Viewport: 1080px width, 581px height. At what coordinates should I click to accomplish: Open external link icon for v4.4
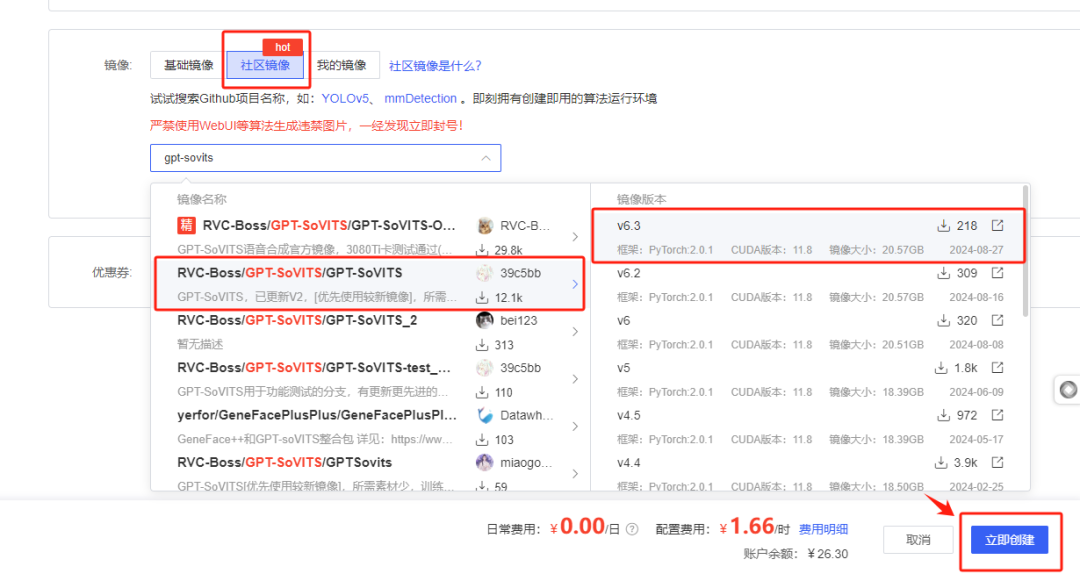(997, 463)
